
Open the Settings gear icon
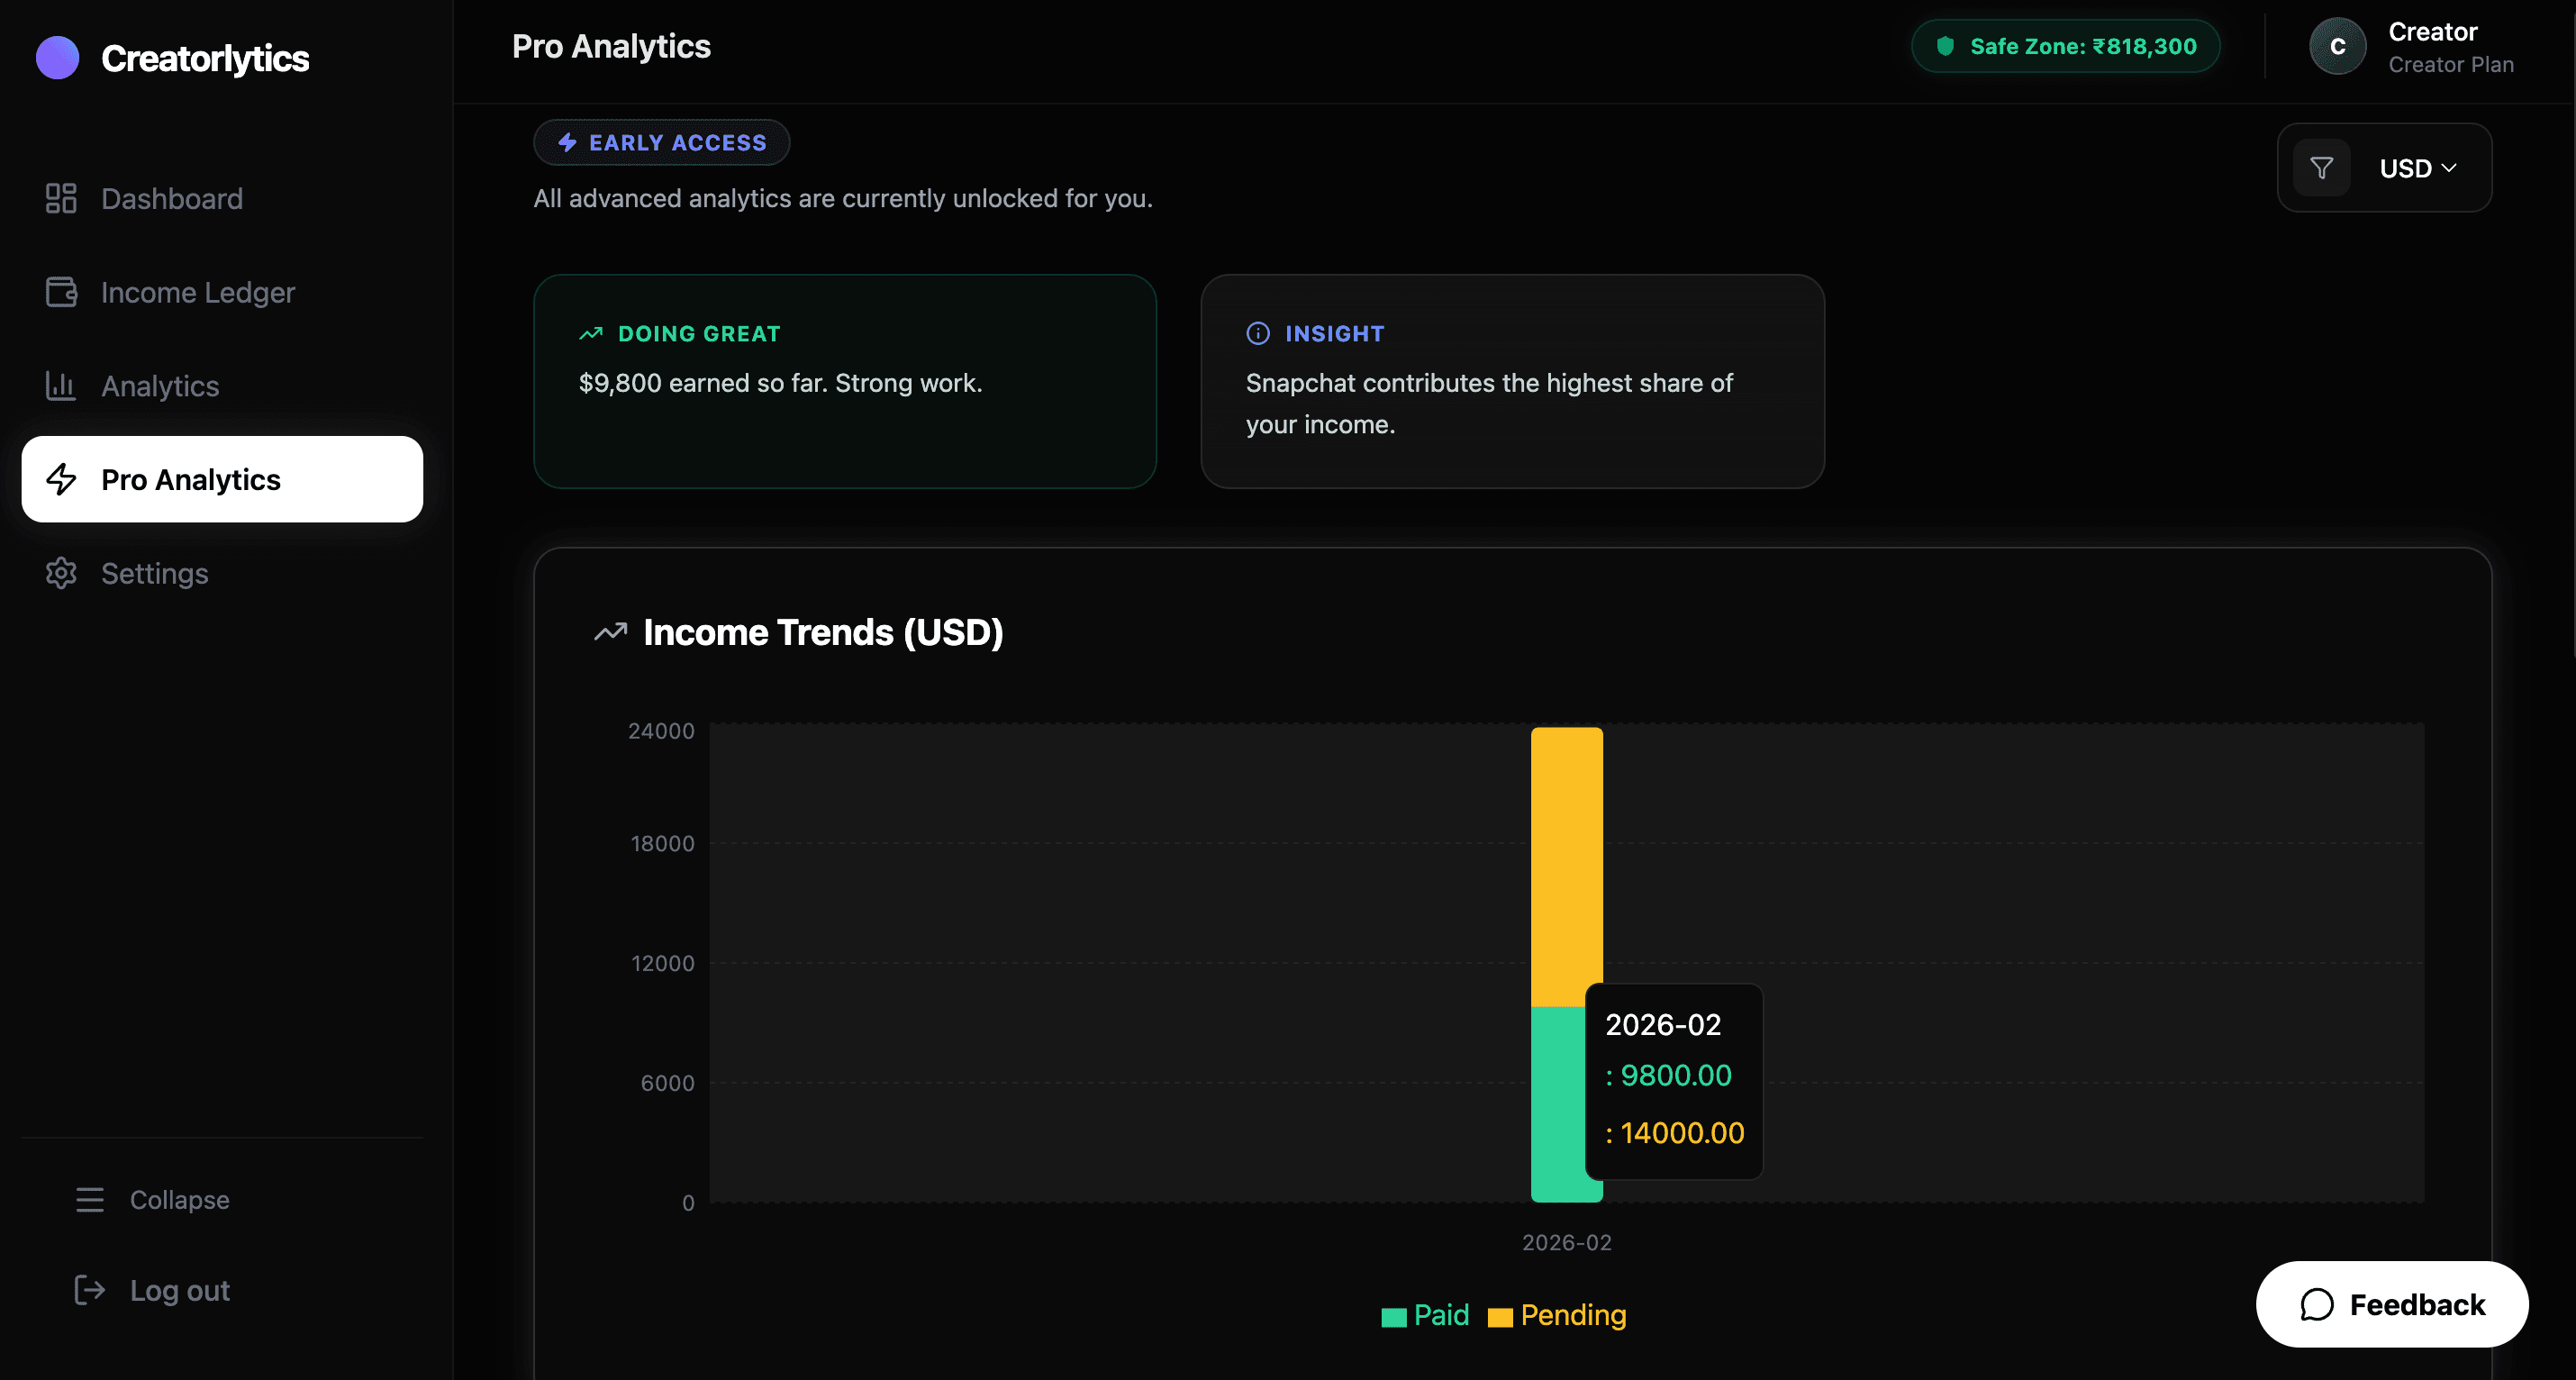(x=60, y=573)
